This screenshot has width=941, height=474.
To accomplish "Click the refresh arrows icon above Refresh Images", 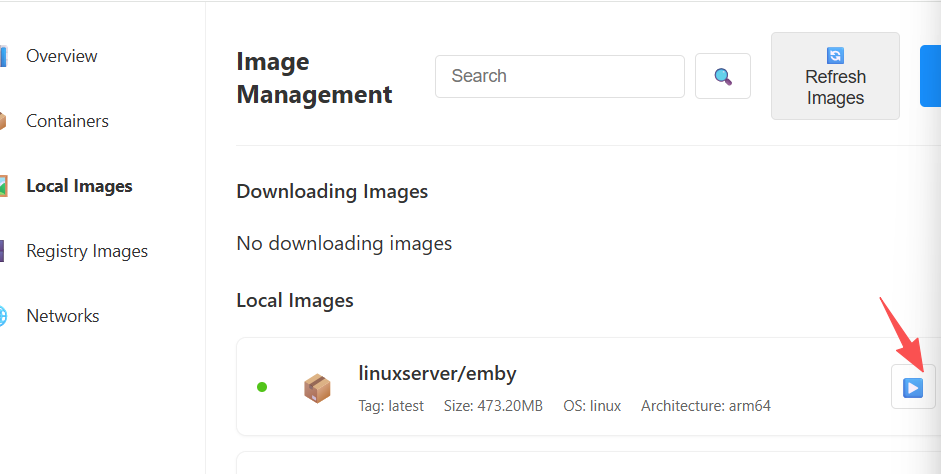I will click(835, 56).
